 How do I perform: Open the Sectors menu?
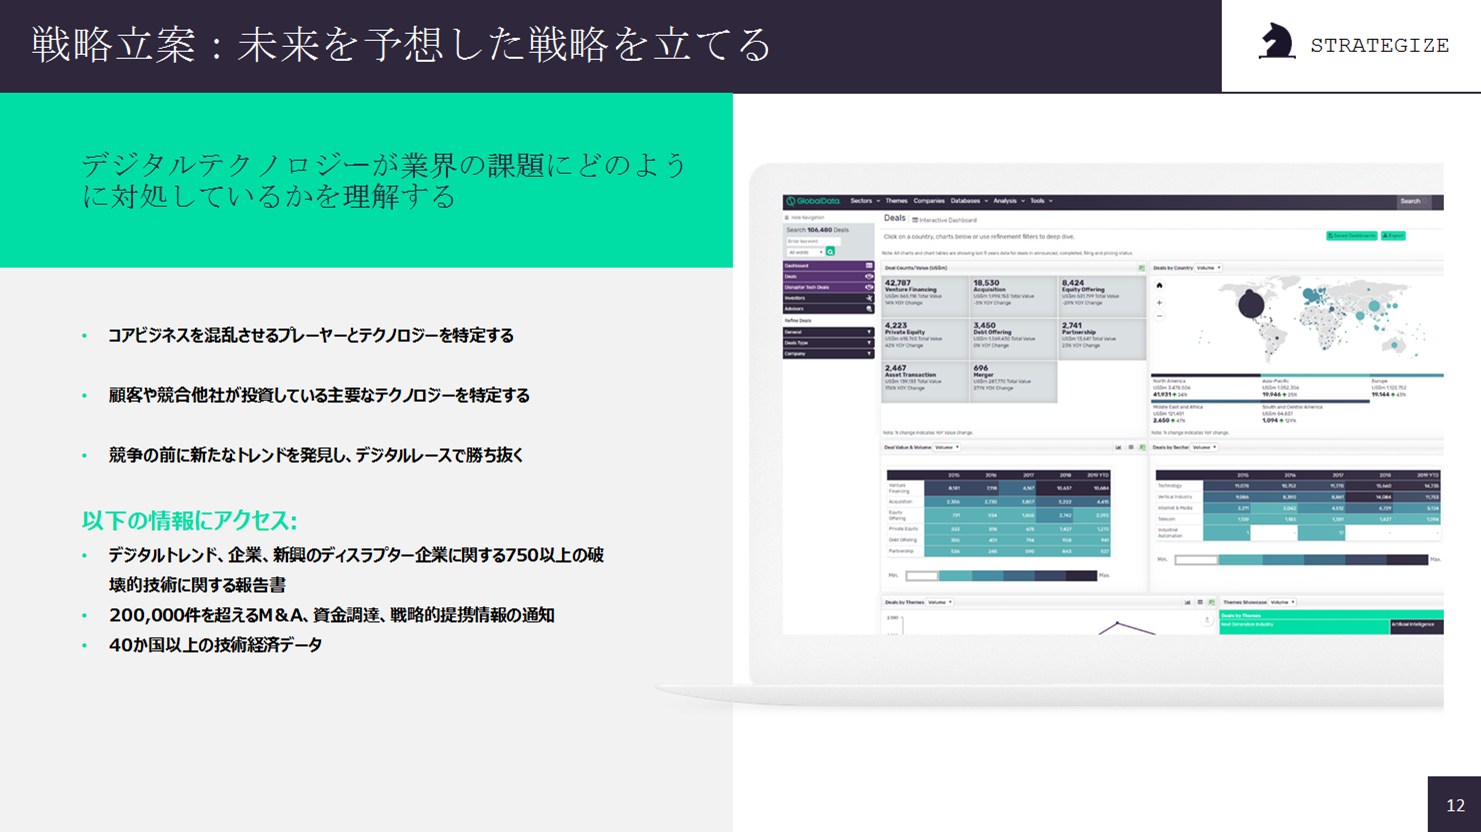tap(864, 201)
